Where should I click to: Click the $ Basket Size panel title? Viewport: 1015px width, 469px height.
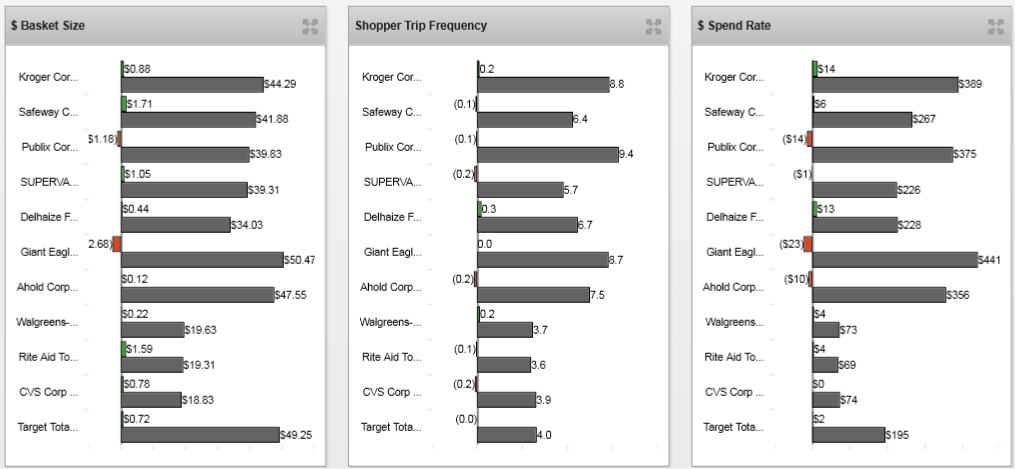coord(48,25)
